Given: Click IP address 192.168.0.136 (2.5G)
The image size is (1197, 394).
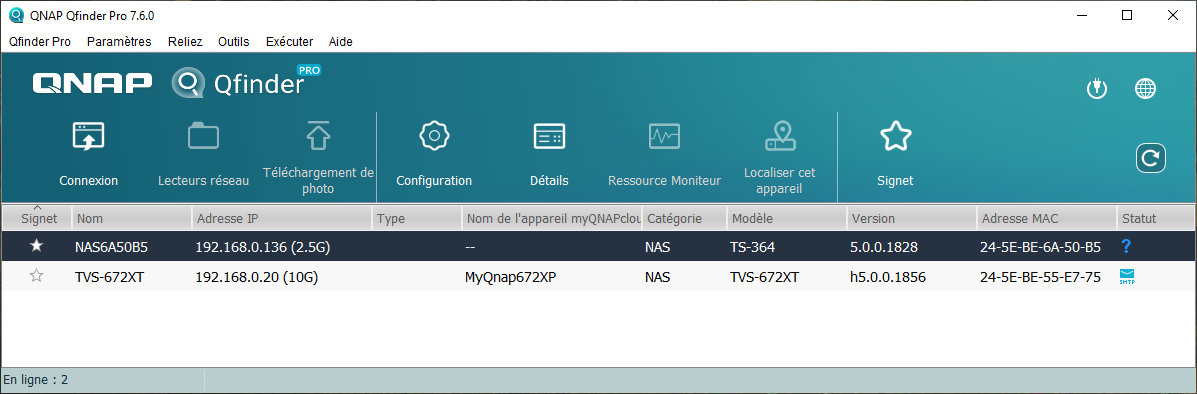Looking at the screenshot, I should tap(263, 247).
